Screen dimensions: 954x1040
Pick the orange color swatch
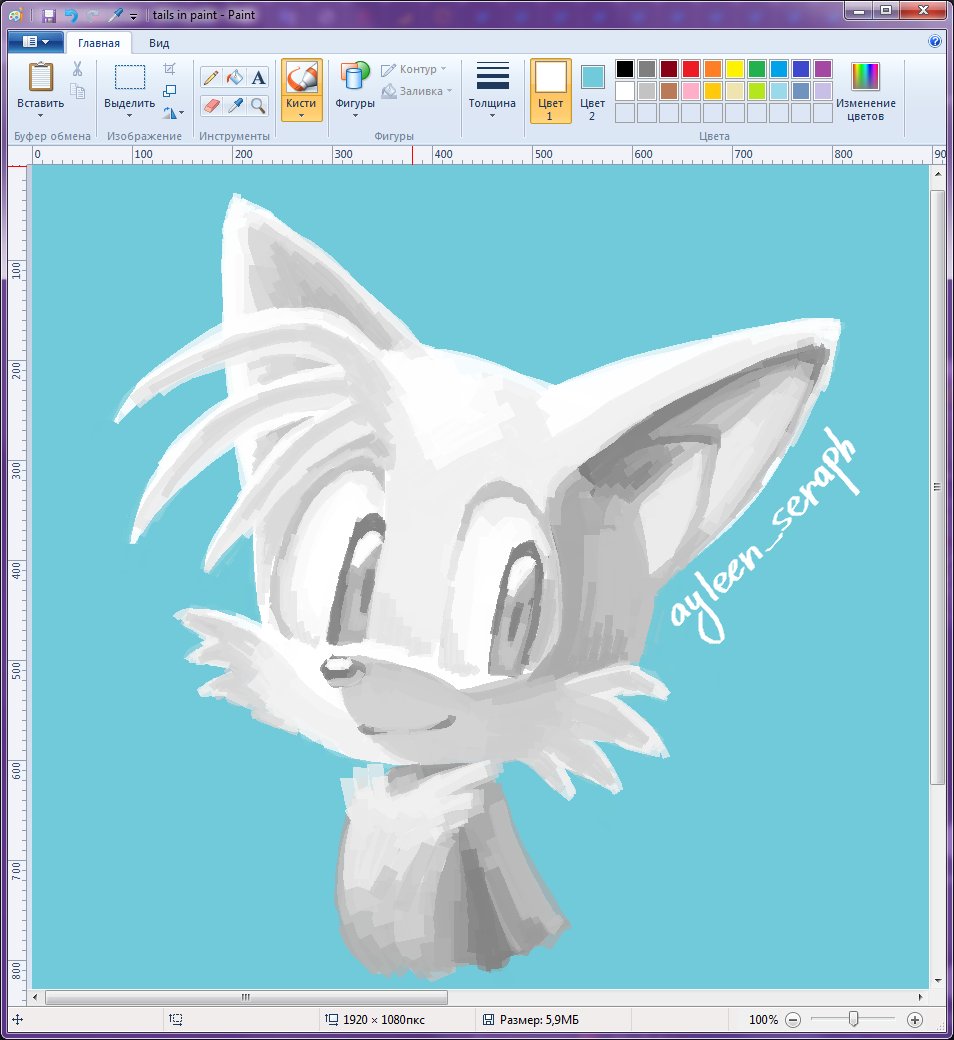[x=713, y=68]
